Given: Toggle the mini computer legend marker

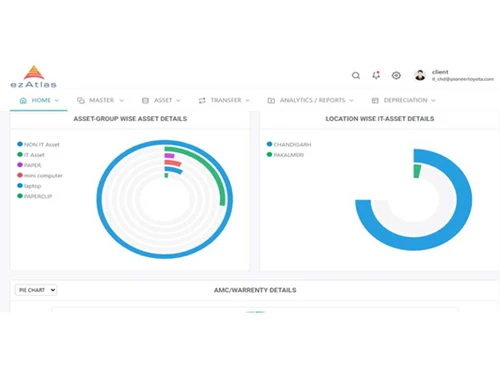Looking at the screenshot, I should click(x=20, y=175).
